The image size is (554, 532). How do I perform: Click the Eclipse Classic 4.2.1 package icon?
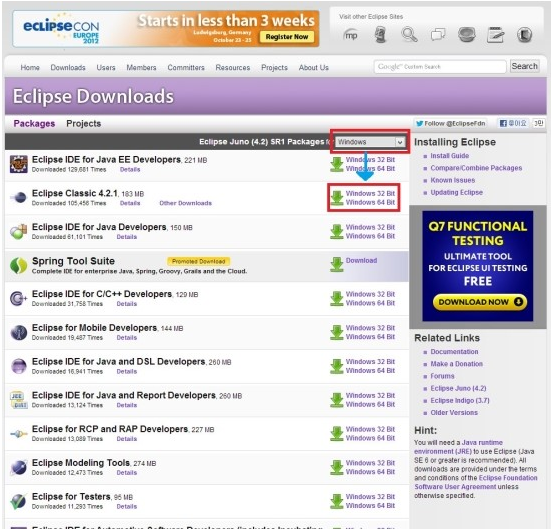pyautogui.click(x=19, y=197)
